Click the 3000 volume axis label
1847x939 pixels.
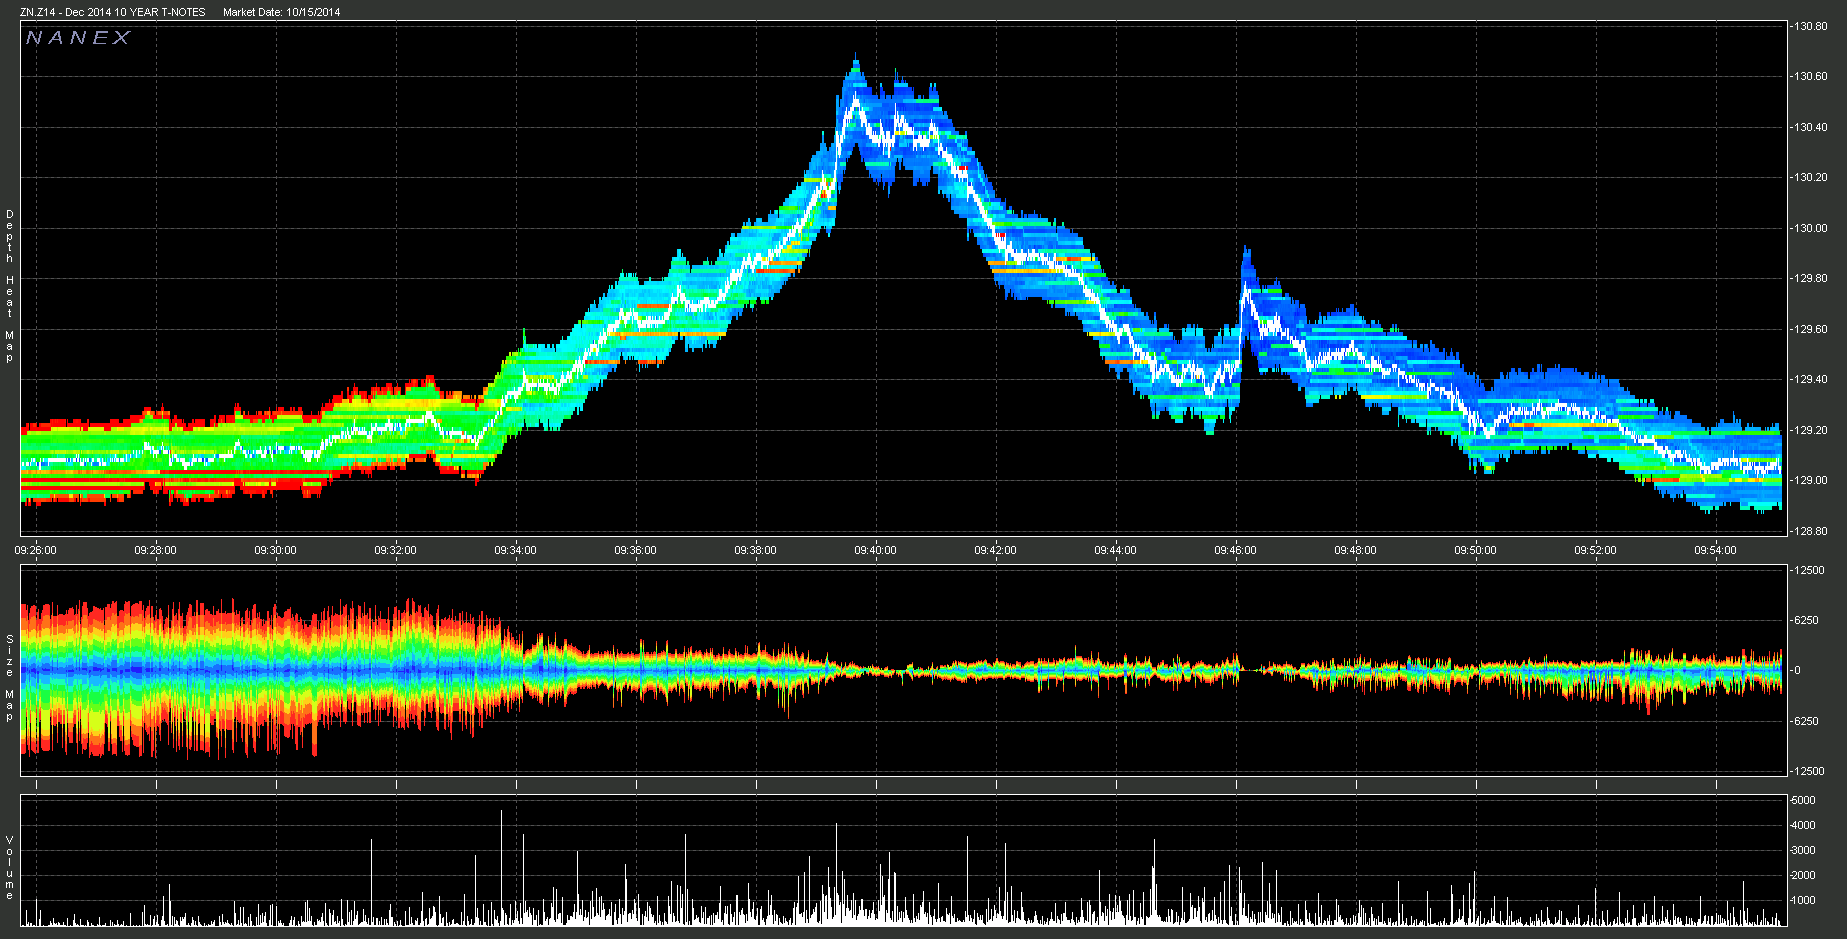coord(1803,850)
